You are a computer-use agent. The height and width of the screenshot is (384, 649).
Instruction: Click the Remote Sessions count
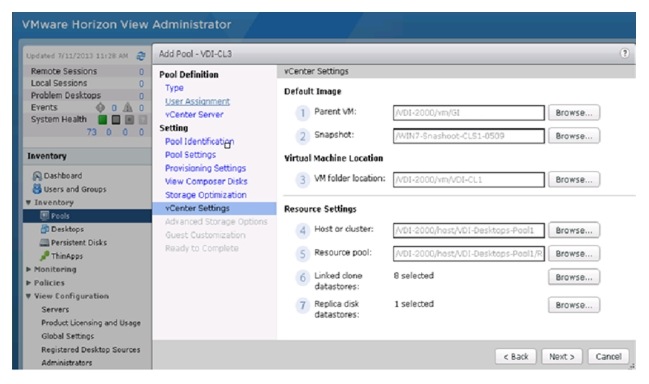pos(142,72)
